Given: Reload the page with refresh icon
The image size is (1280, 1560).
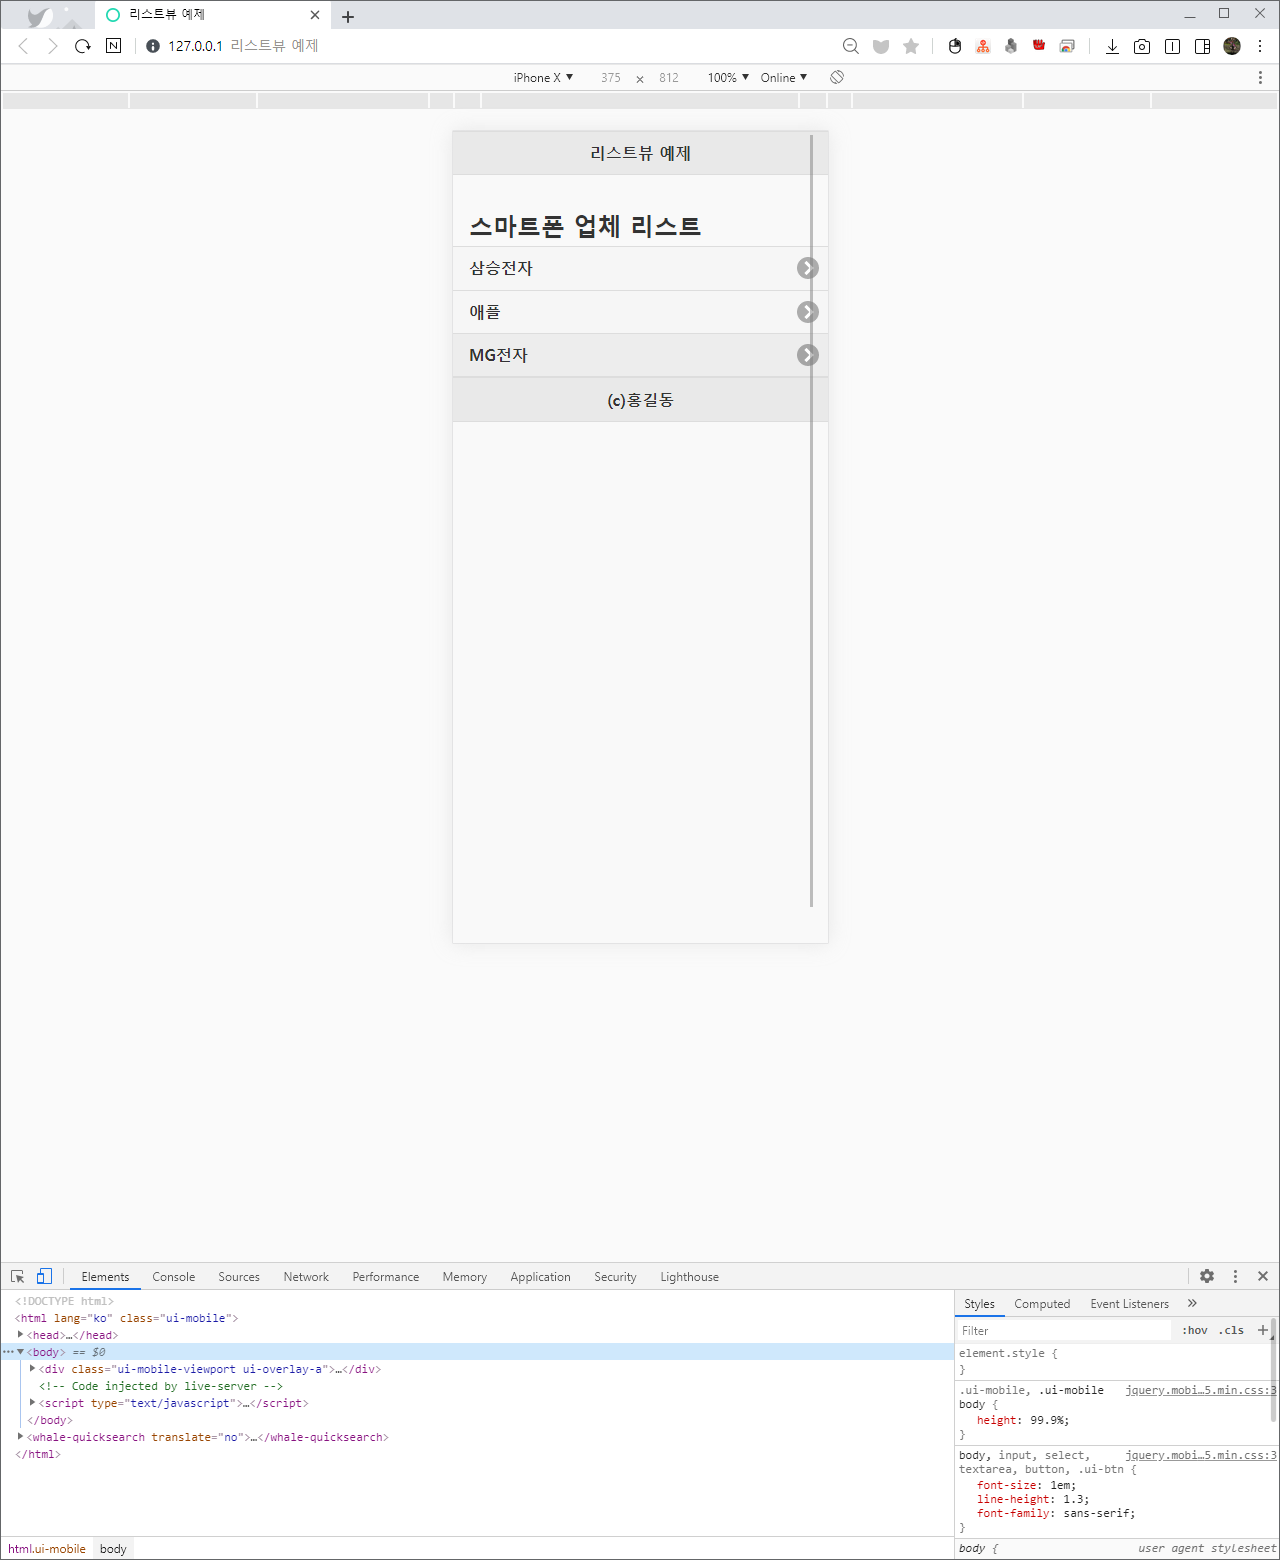Looking at the screenshot, I should tap(83, 46).
